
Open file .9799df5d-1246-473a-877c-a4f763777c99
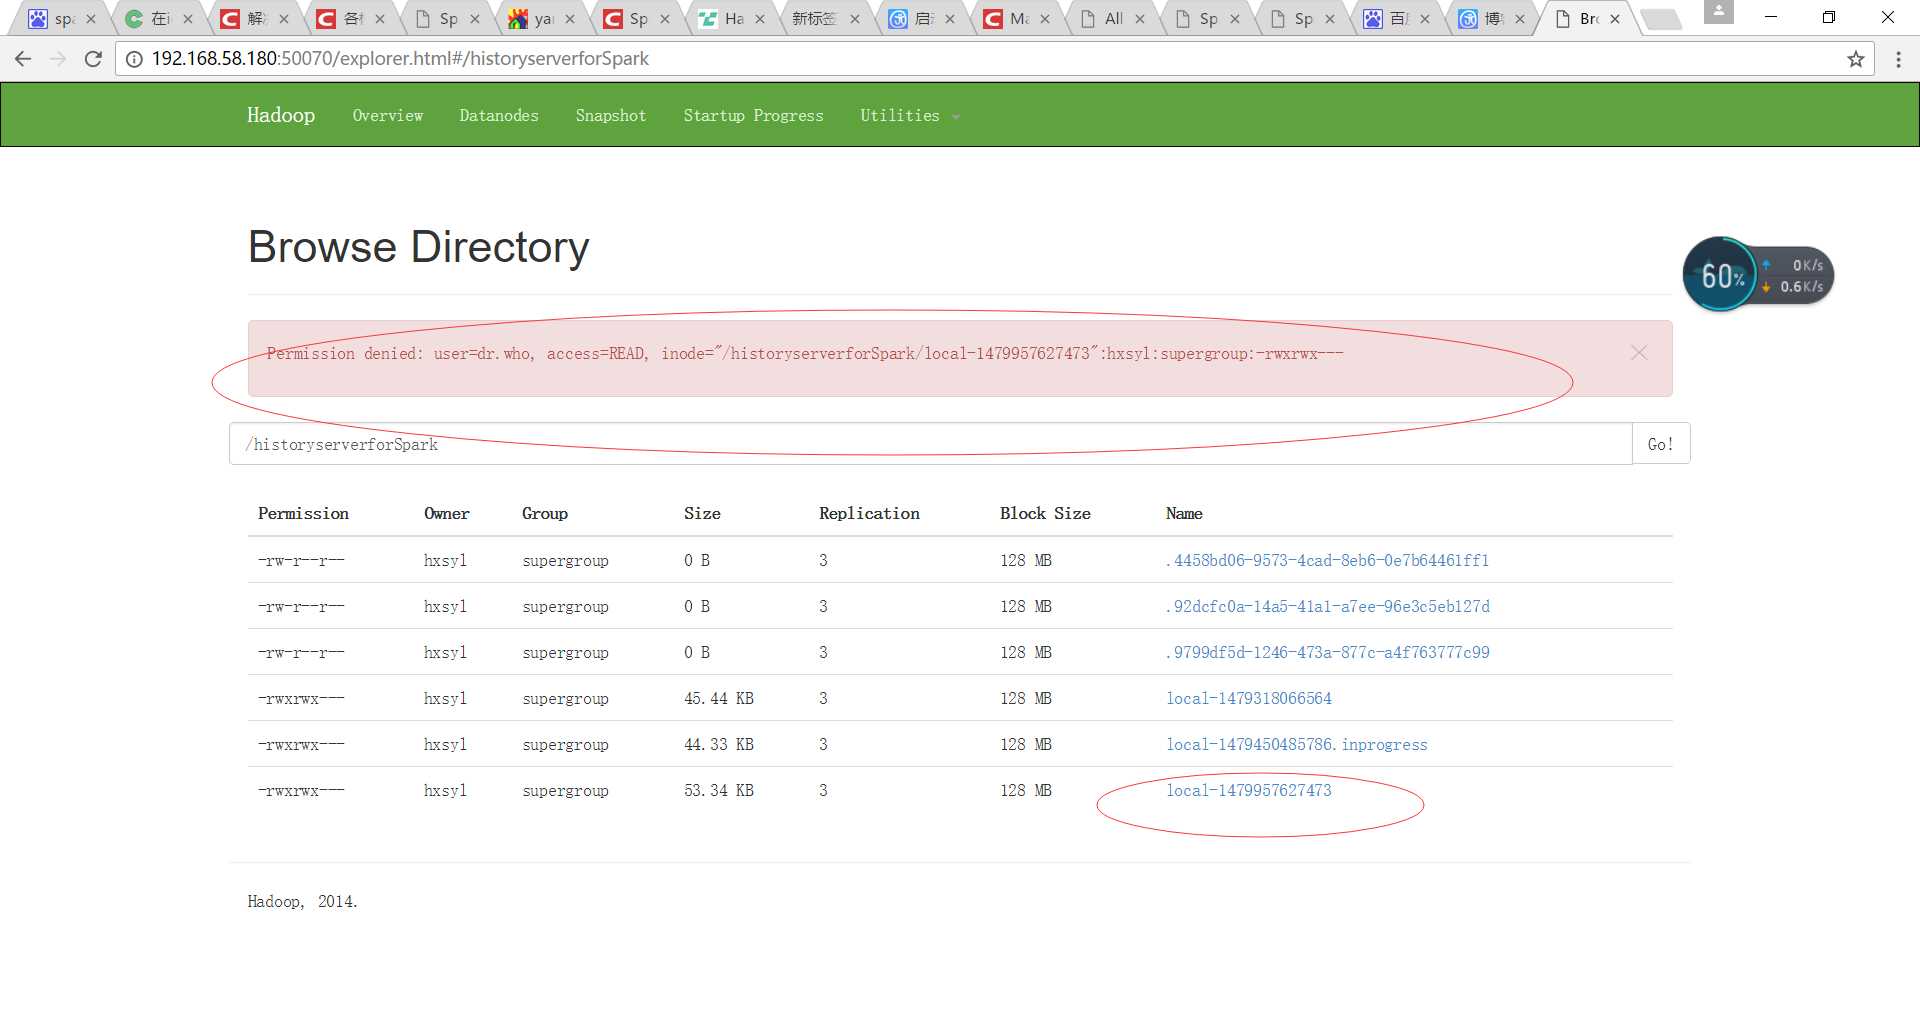1327,652
